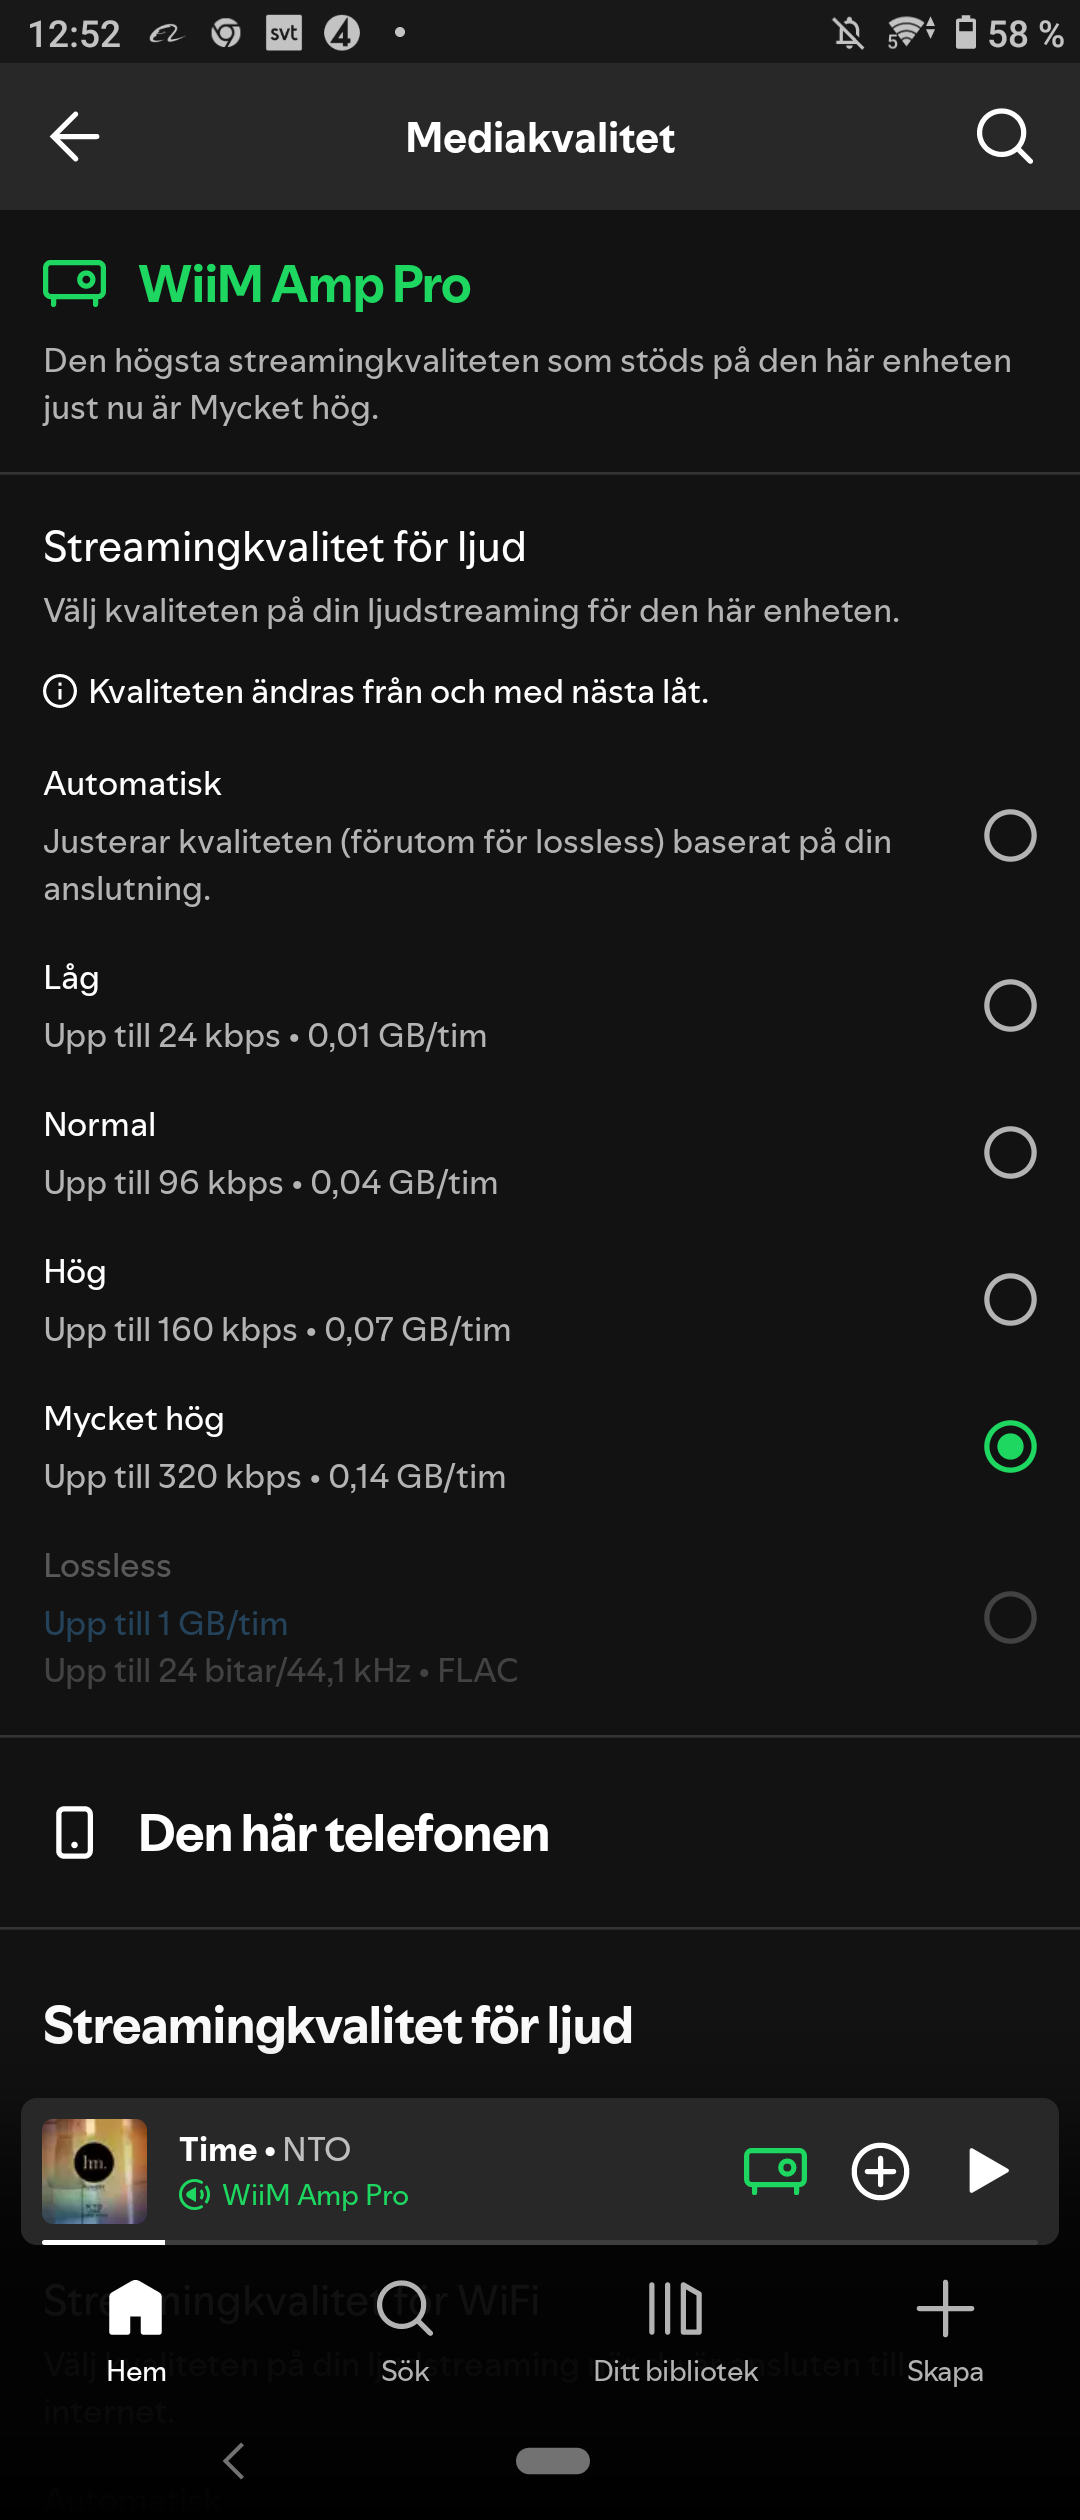1080x2520 pixels.
Task: Select the Automatisk quality radio button
Action: point(1010,836)
